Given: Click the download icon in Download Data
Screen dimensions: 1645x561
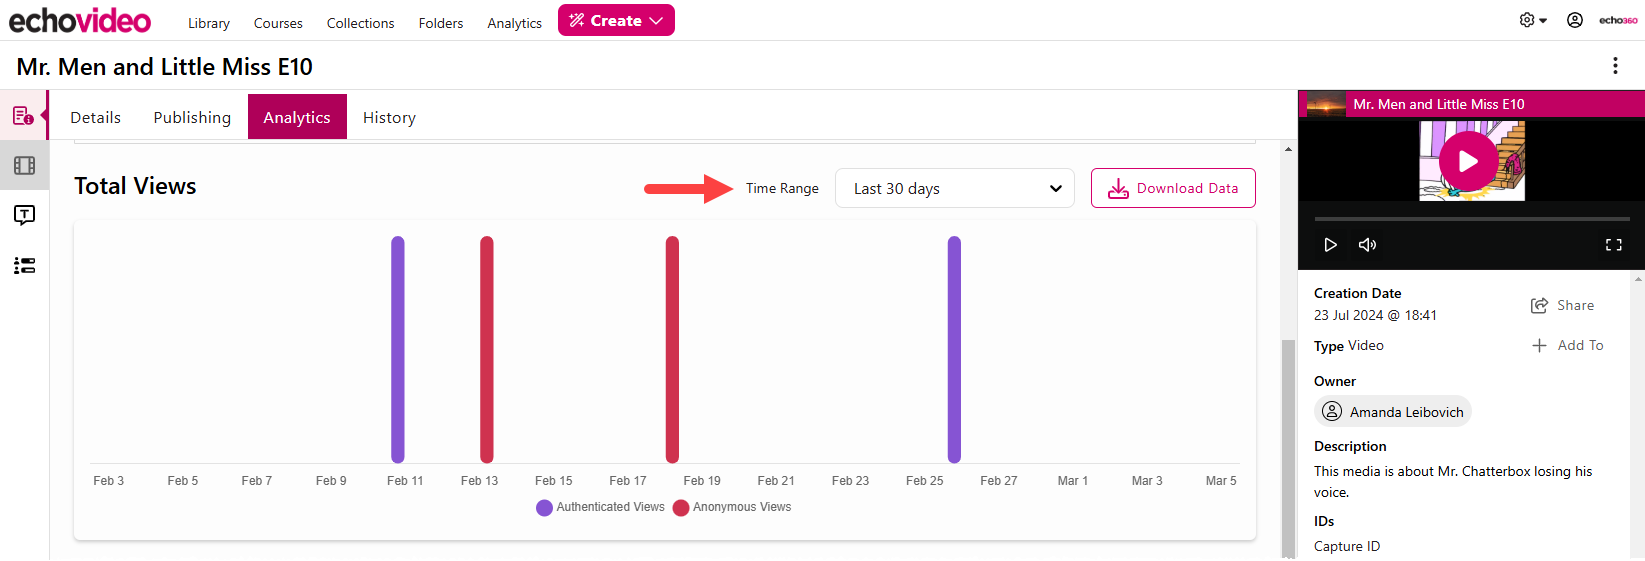Looking at the screenshot, I should pos(1118,188).
